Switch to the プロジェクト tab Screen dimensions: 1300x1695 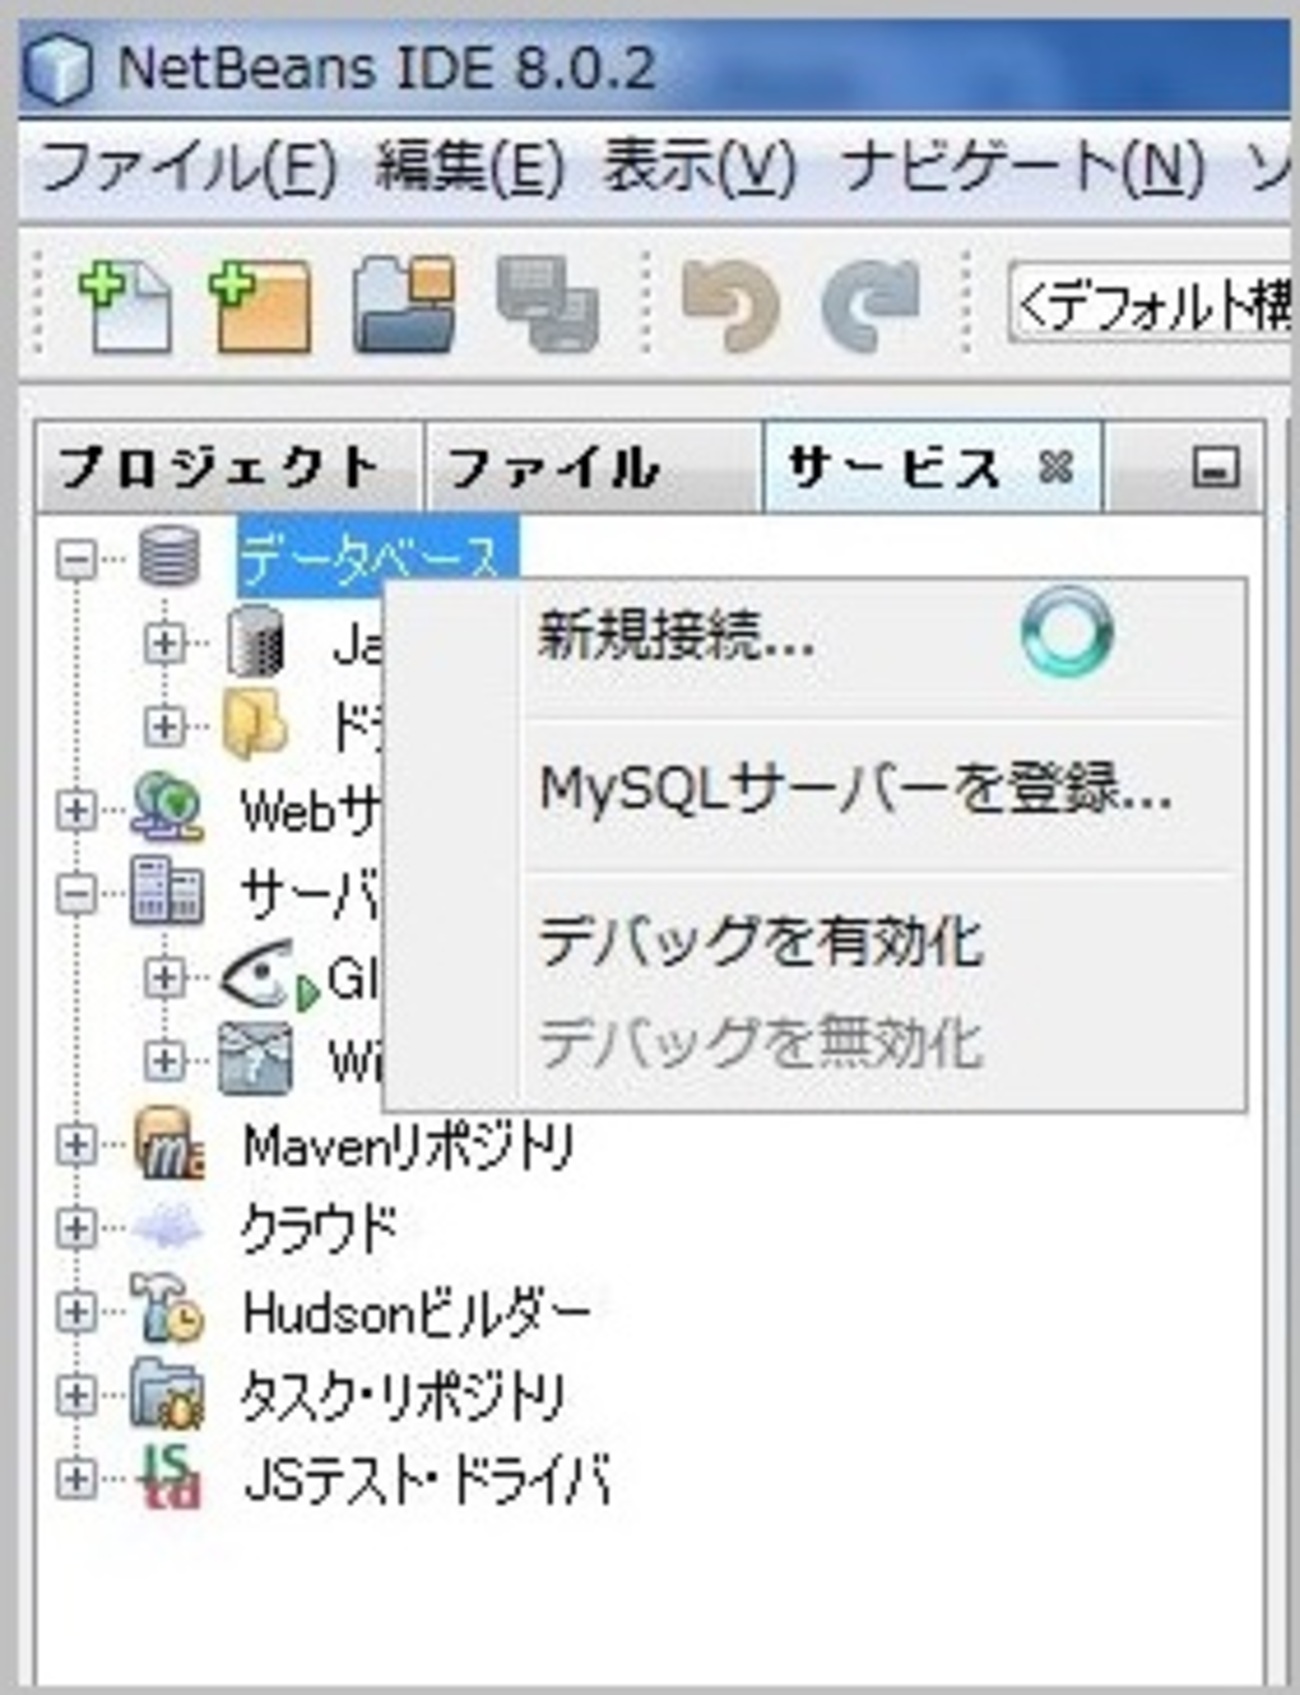coord(228,468)
